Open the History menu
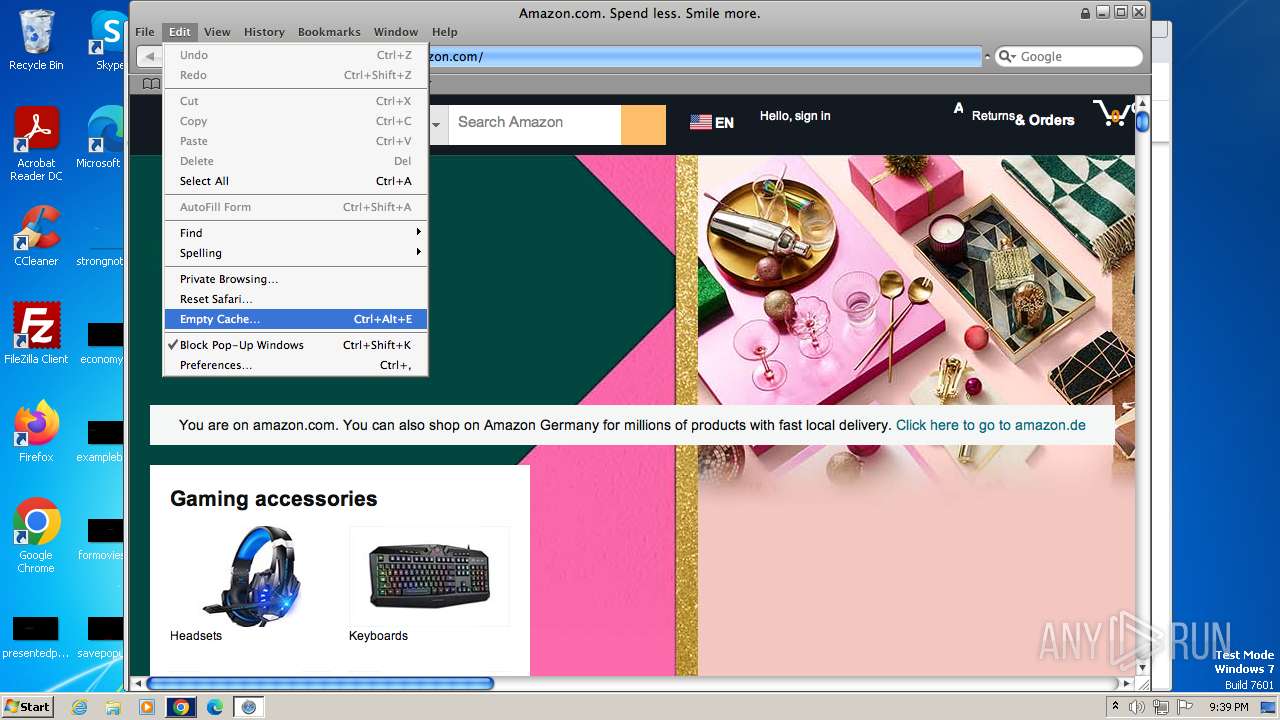 coord(264,32)
